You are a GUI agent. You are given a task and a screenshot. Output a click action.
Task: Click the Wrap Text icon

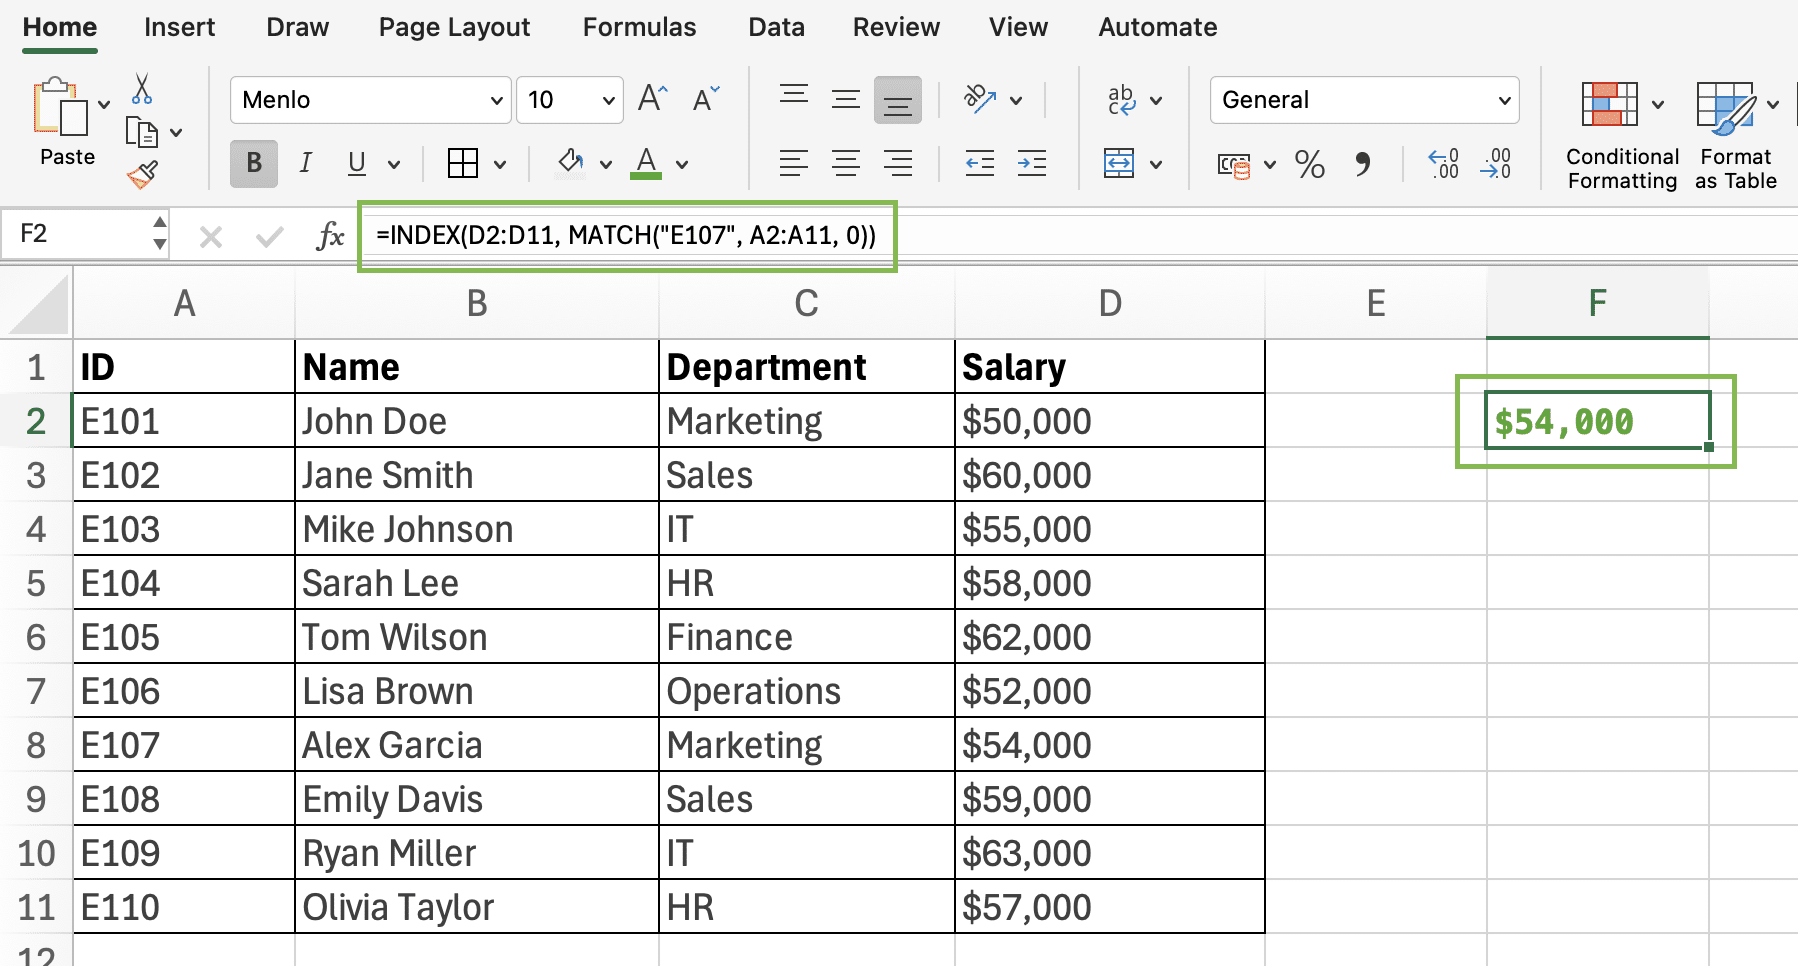tap(1122, 99)
